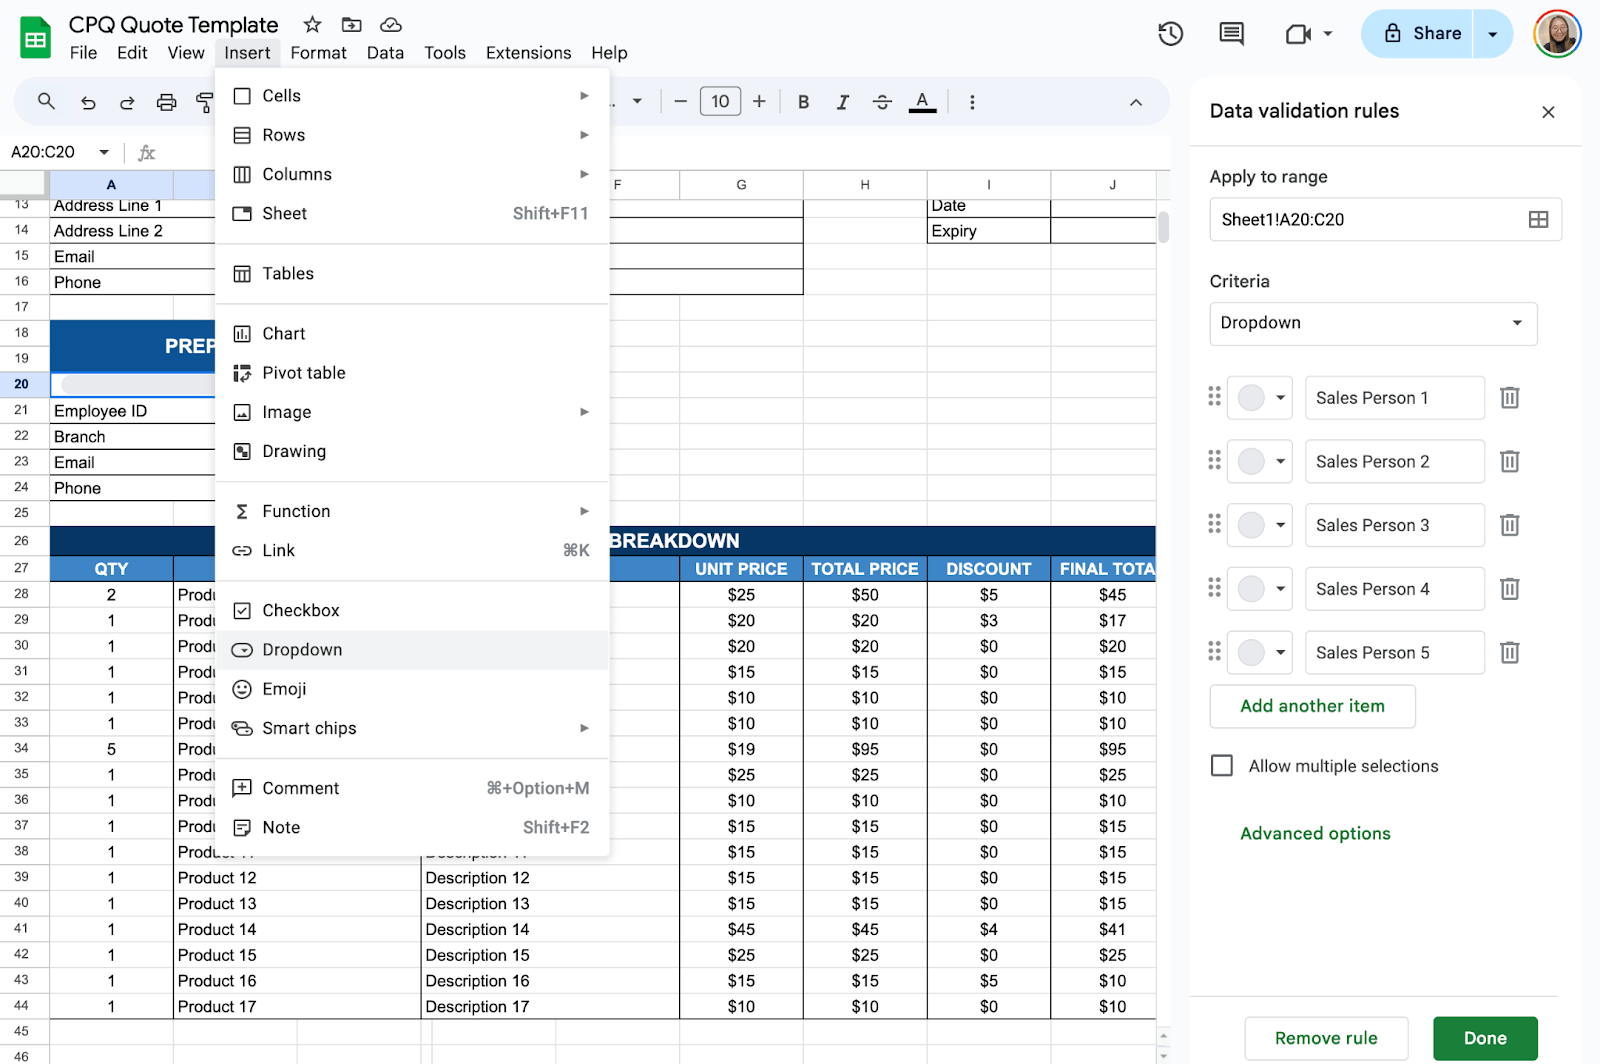Viewport: 1600px width, 1064px height.
Task: Open the comments panel icon
Action: pos(1231,34)
